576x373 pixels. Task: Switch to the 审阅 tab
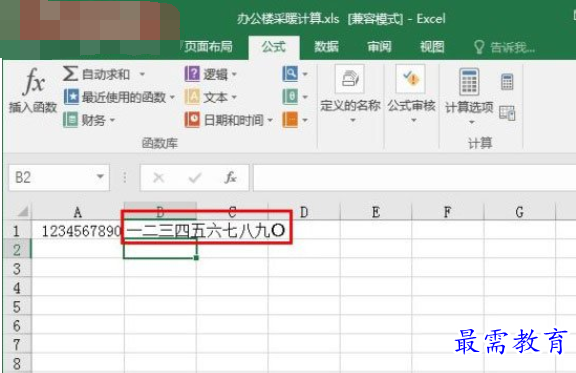[379, 47]
